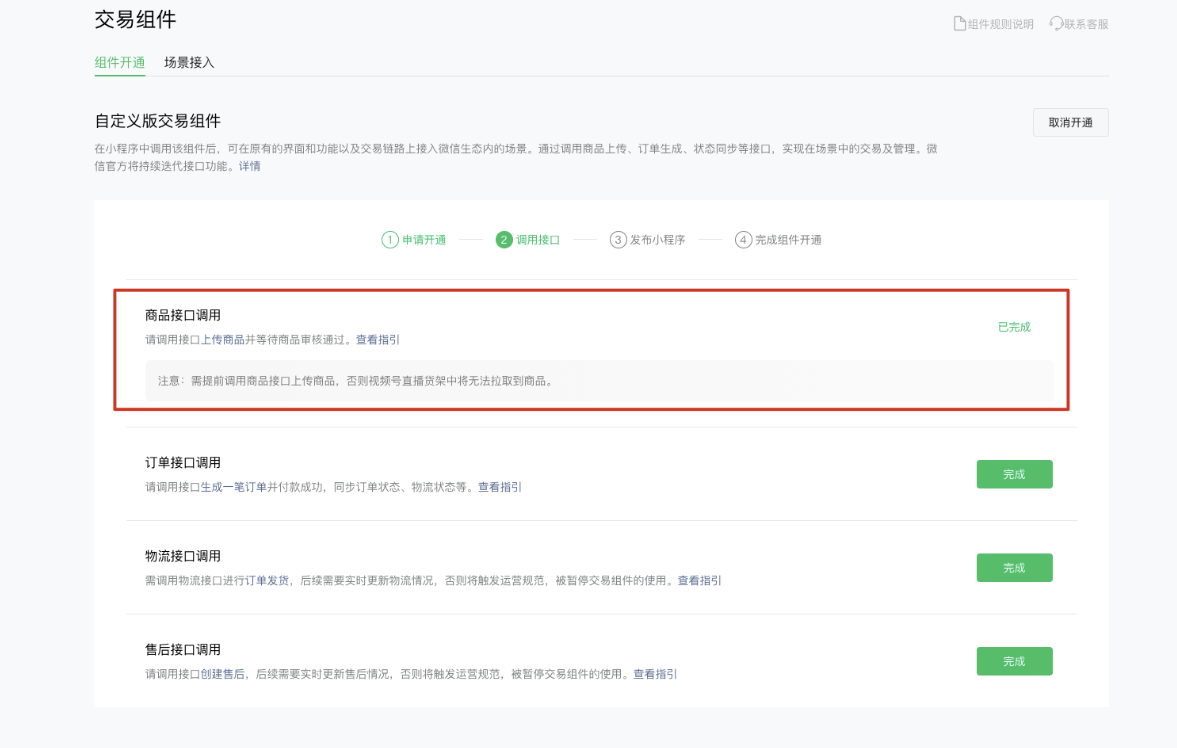Screen dimensions: 1177x748
Task: Click step 1 circle 申请开通
Action: click(389, 240)
